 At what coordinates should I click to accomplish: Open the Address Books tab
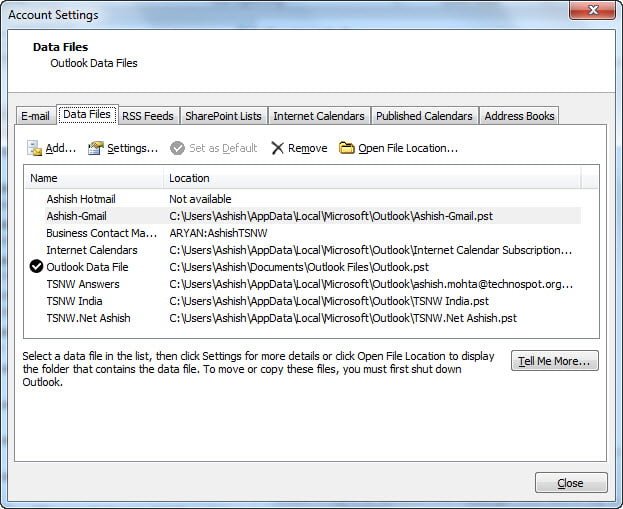pyautogui.click(x=519, y=116)
